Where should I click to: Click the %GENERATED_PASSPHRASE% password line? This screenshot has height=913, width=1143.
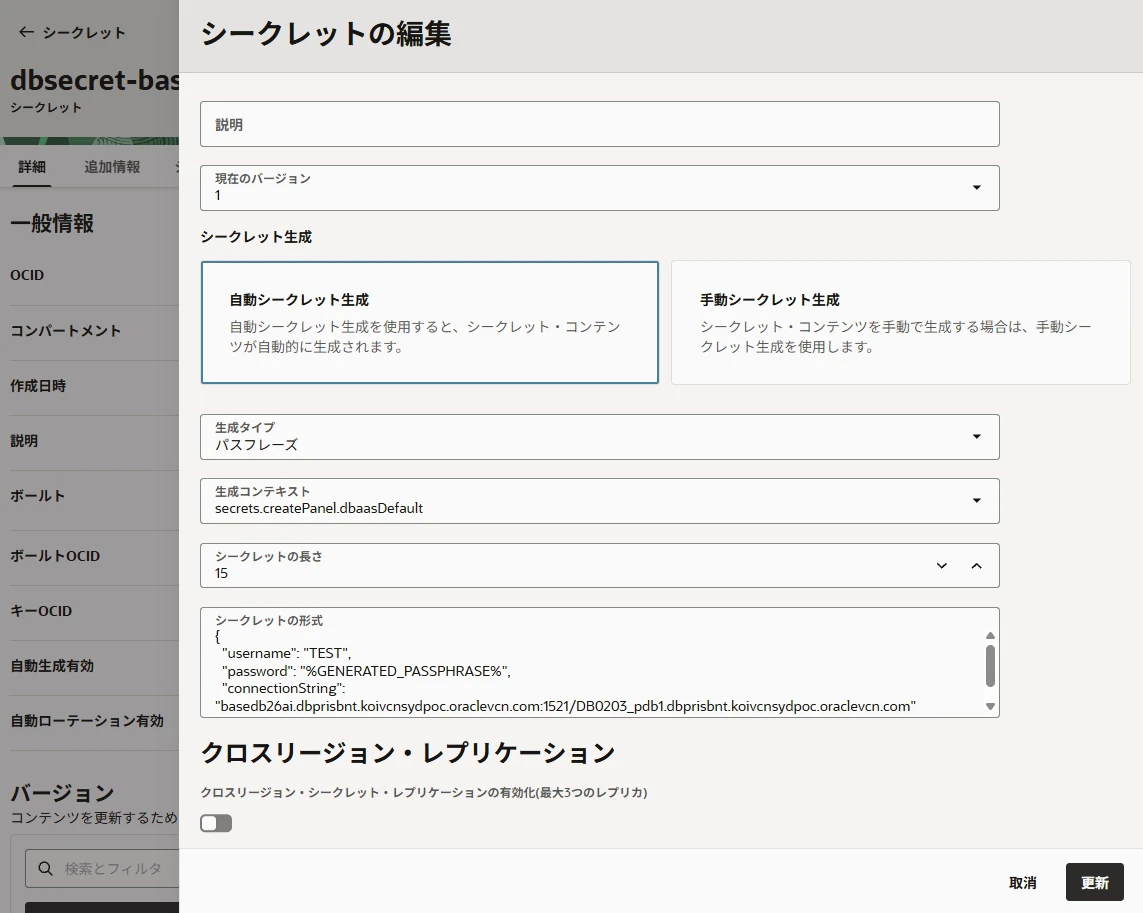tap(366, 671)
